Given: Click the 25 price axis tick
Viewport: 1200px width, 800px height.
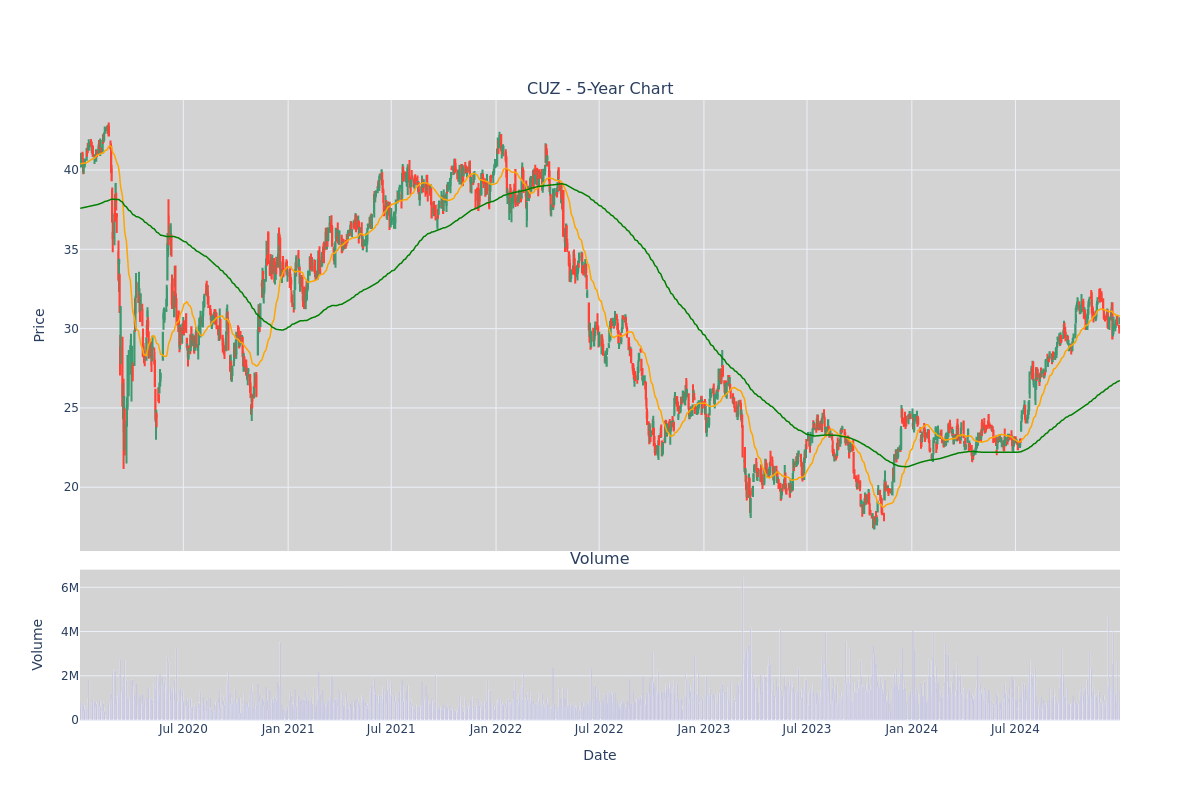Looking at the screenshot, I should click(71, 407).
